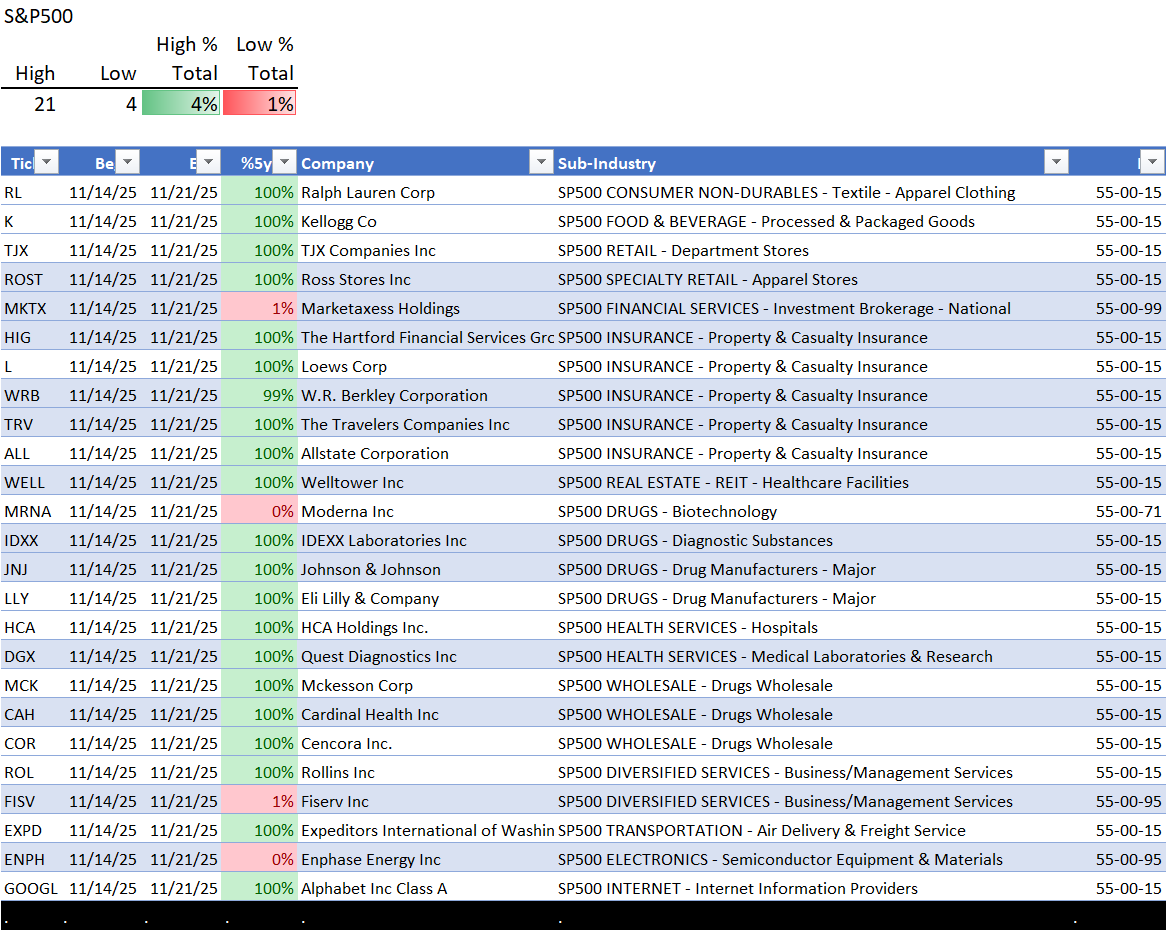Click the Company column header
Image resolution: width=1166 pixels, height=930 pixels.
427,163
